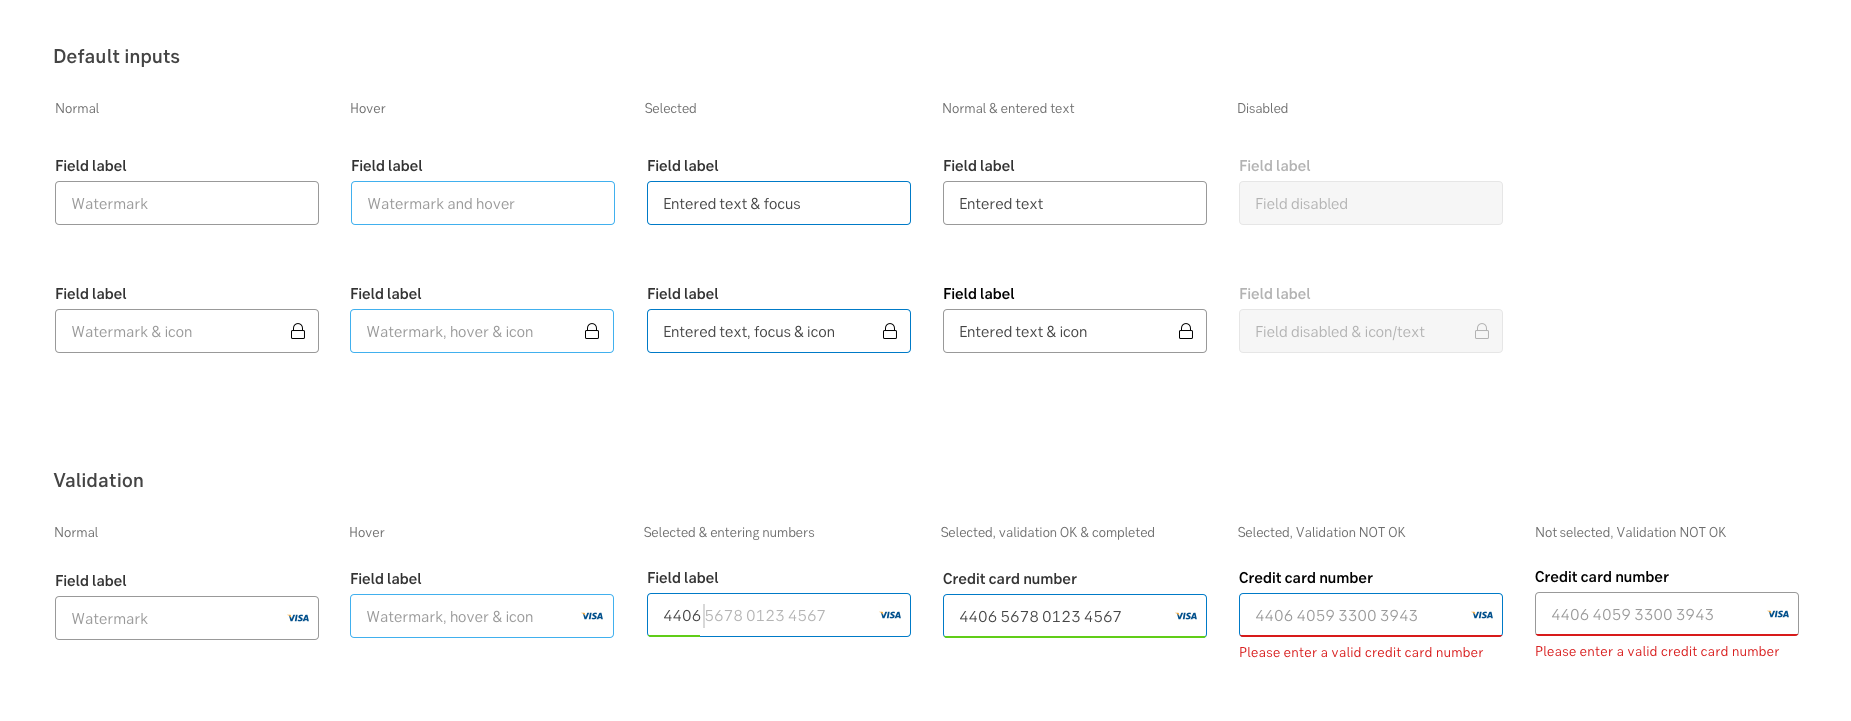Viewport: 1851px width, 721px height.
Task: Focus the 'Watermark and hover' input
Action: tap(483, 203)
